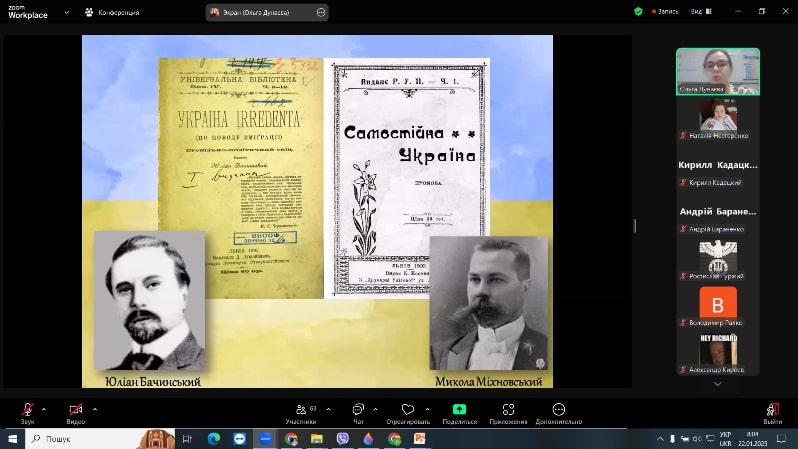Viewport: 798px width, 449px height.
Task: Expand the video settings arrow
Action: click(x=95, y=409)
